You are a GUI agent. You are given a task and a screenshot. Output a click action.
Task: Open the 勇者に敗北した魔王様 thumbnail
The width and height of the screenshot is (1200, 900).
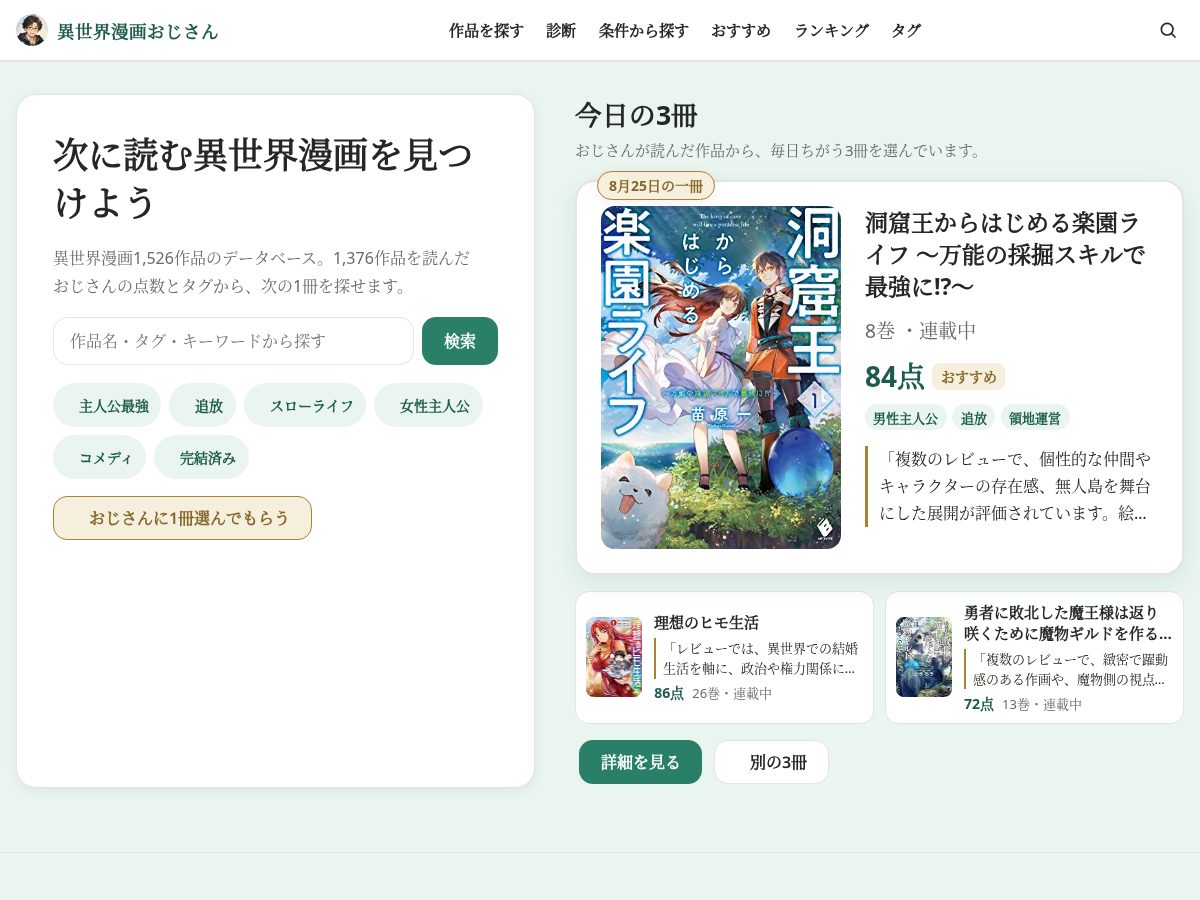click(x=924, y=657)
